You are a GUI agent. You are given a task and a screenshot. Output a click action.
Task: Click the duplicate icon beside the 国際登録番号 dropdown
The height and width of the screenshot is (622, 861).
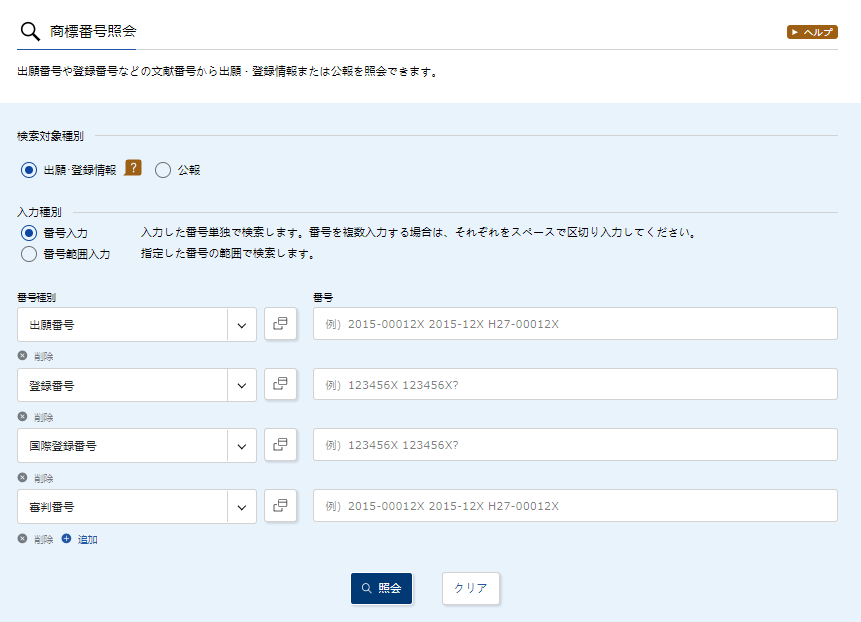click(280, 445)
